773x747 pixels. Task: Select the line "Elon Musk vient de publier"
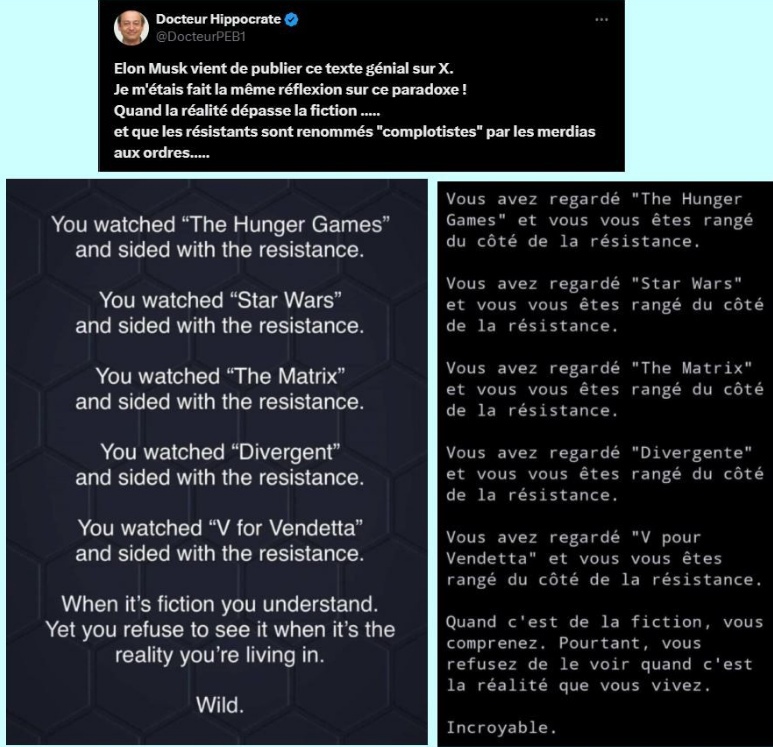283,69
